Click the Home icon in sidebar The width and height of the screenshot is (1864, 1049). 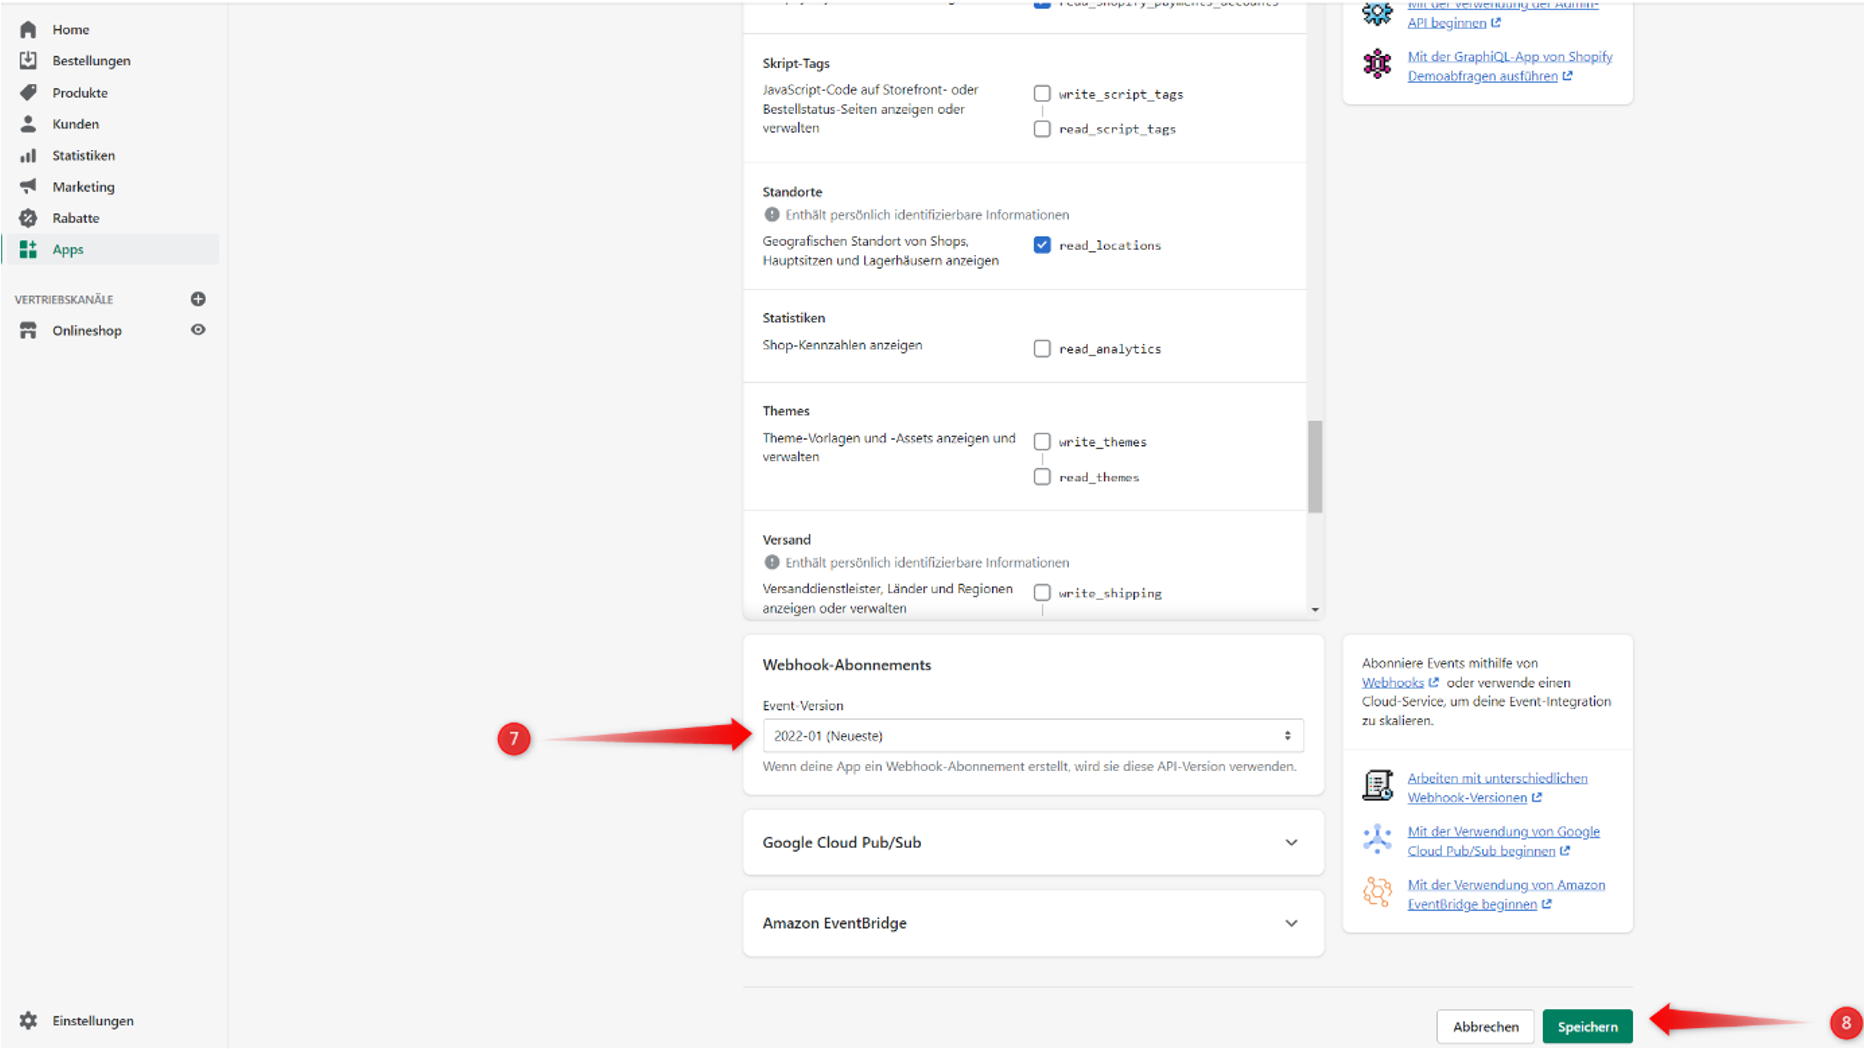click(28, 30)
